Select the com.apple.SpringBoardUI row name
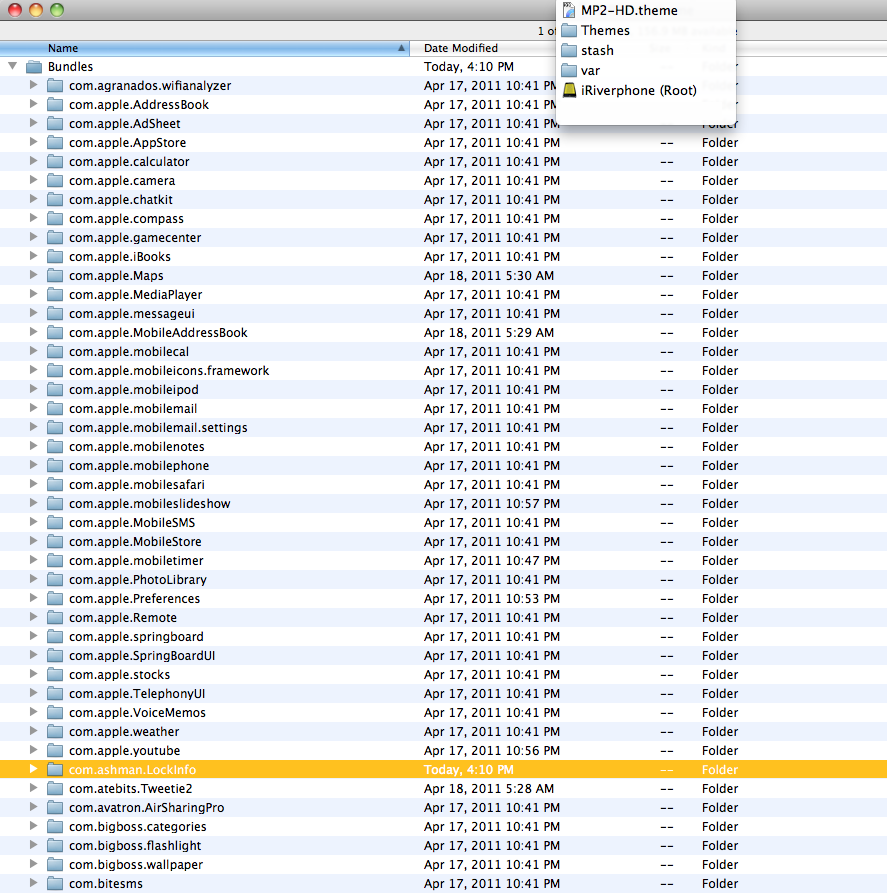This screenshot has height=895, width=887. click(142, 655)
